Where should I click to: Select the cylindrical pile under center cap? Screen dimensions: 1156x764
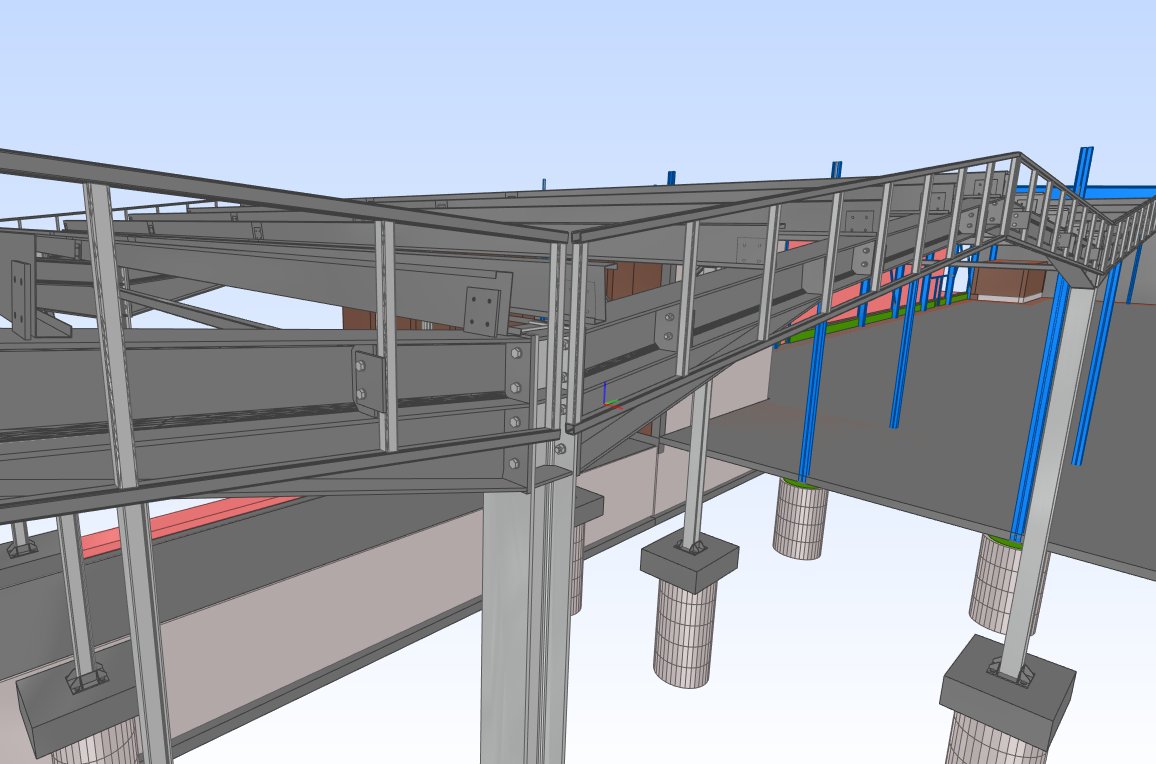pos(685,635)
